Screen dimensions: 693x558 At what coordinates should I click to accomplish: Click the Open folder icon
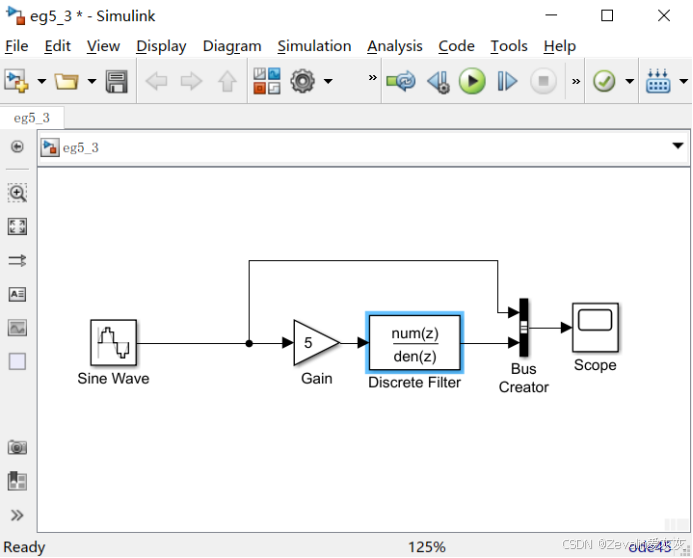(x=67, y=81)
